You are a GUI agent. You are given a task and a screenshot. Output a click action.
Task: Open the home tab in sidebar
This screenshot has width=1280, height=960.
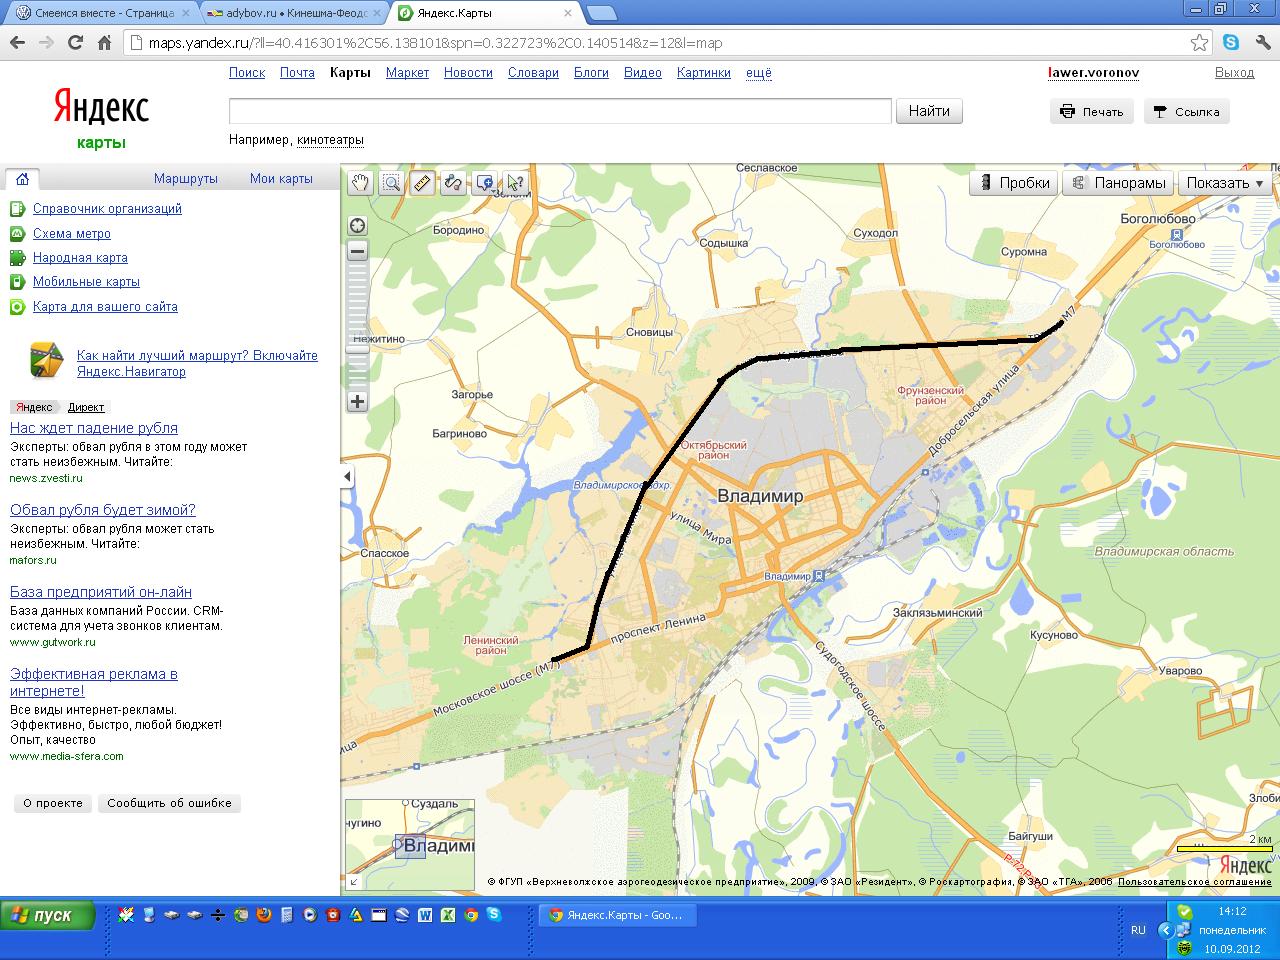coord(22,179)
